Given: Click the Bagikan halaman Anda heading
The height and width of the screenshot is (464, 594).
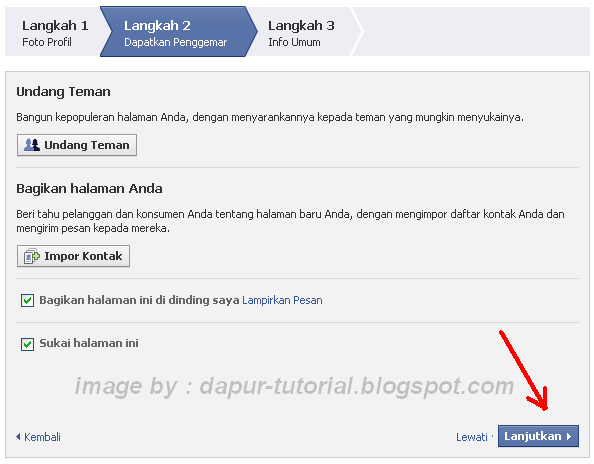Looking at the screenshot, I should coord(89,189).
